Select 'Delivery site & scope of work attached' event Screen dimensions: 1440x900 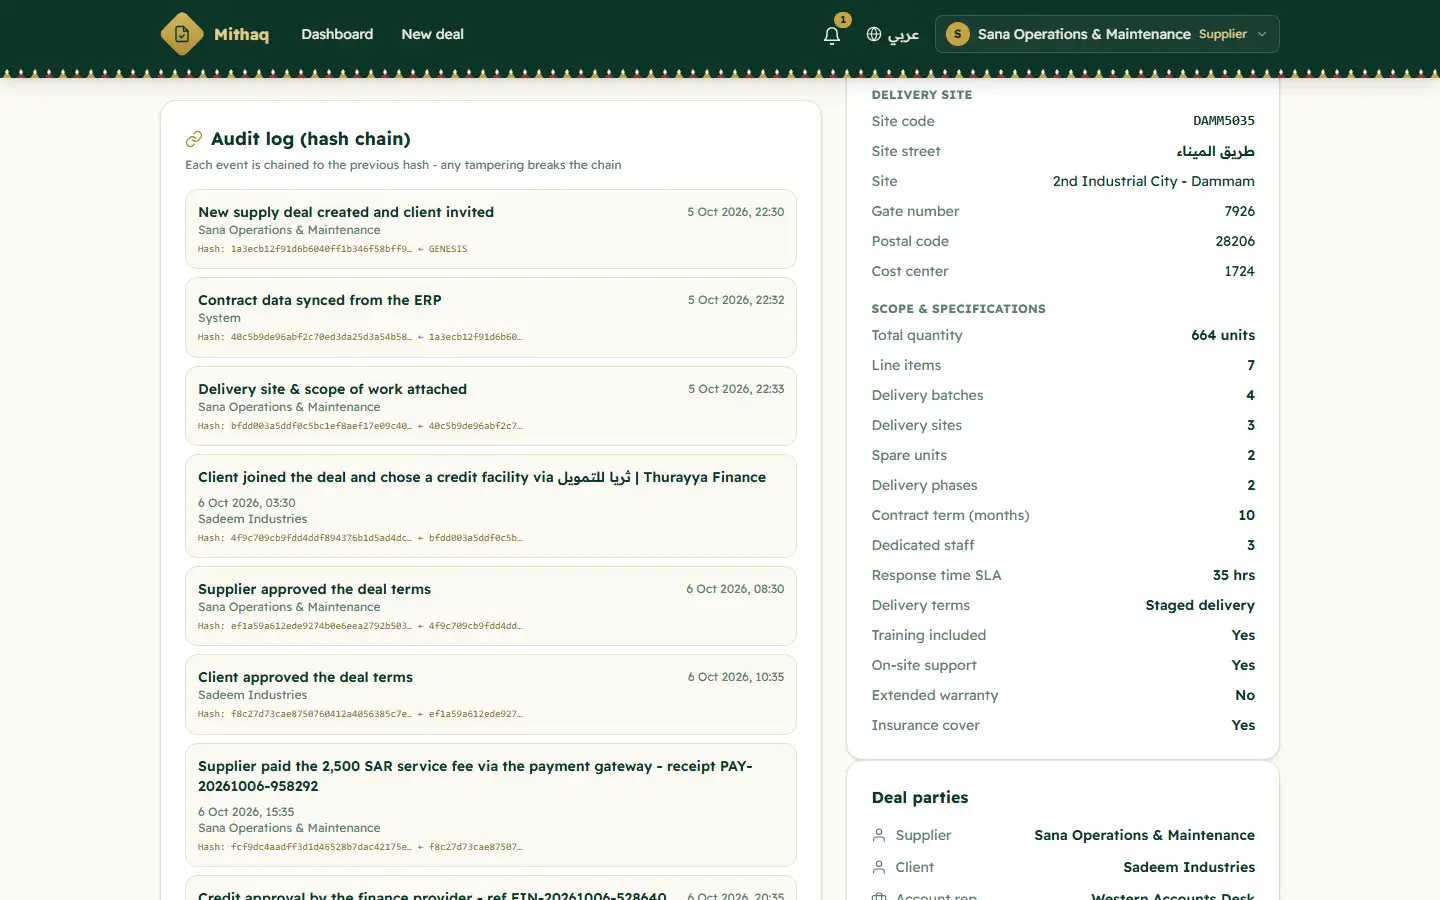click(491, 406)
